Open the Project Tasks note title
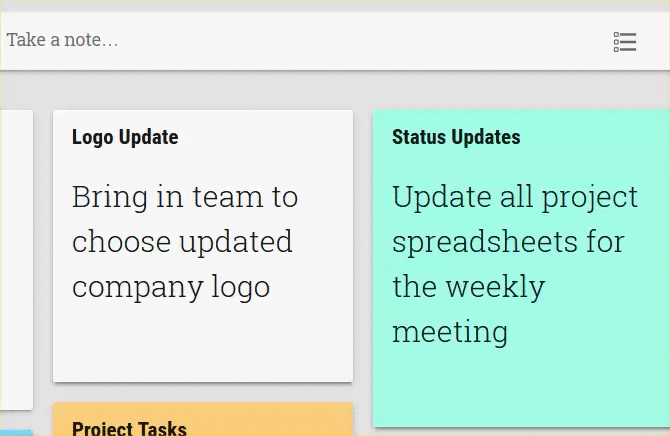 (129, 428)
